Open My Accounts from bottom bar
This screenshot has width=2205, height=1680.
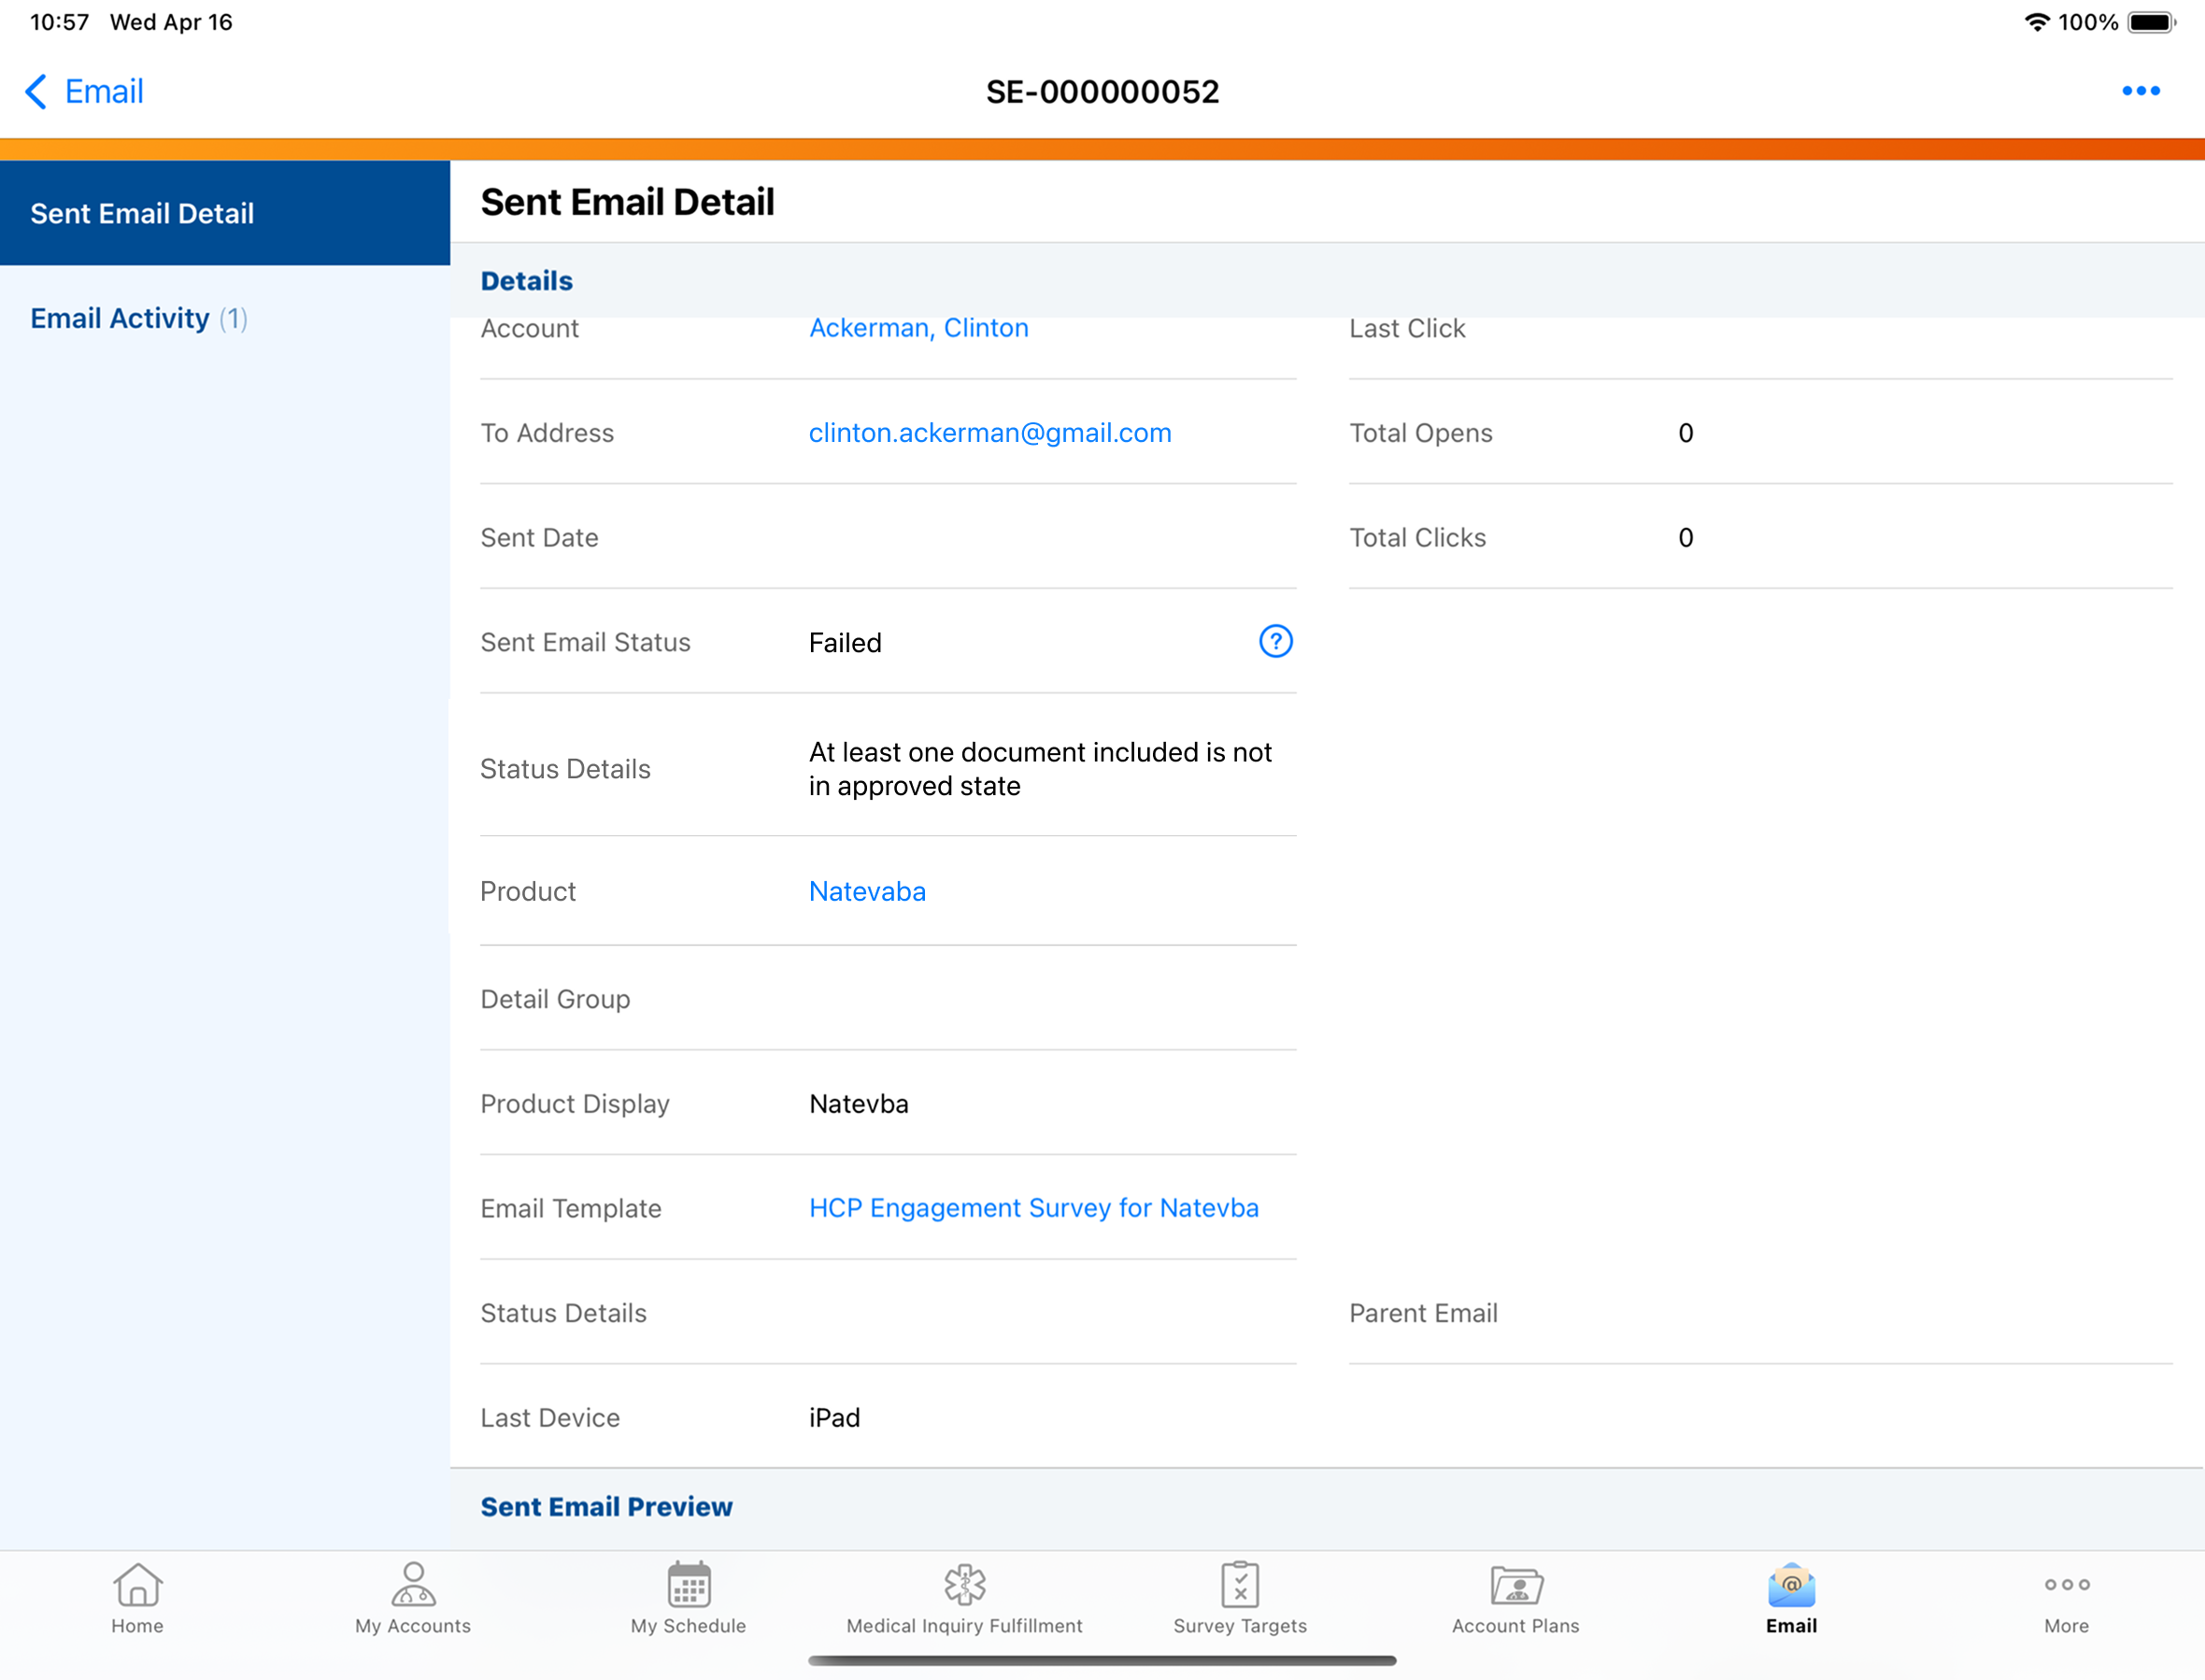point(412,1586)
